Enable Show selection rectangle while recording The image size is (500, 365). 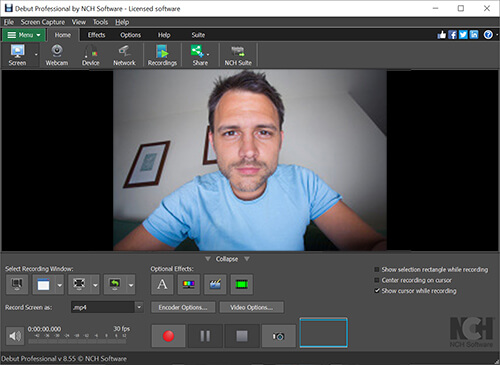pyautogui.click(x=377, y=269)
